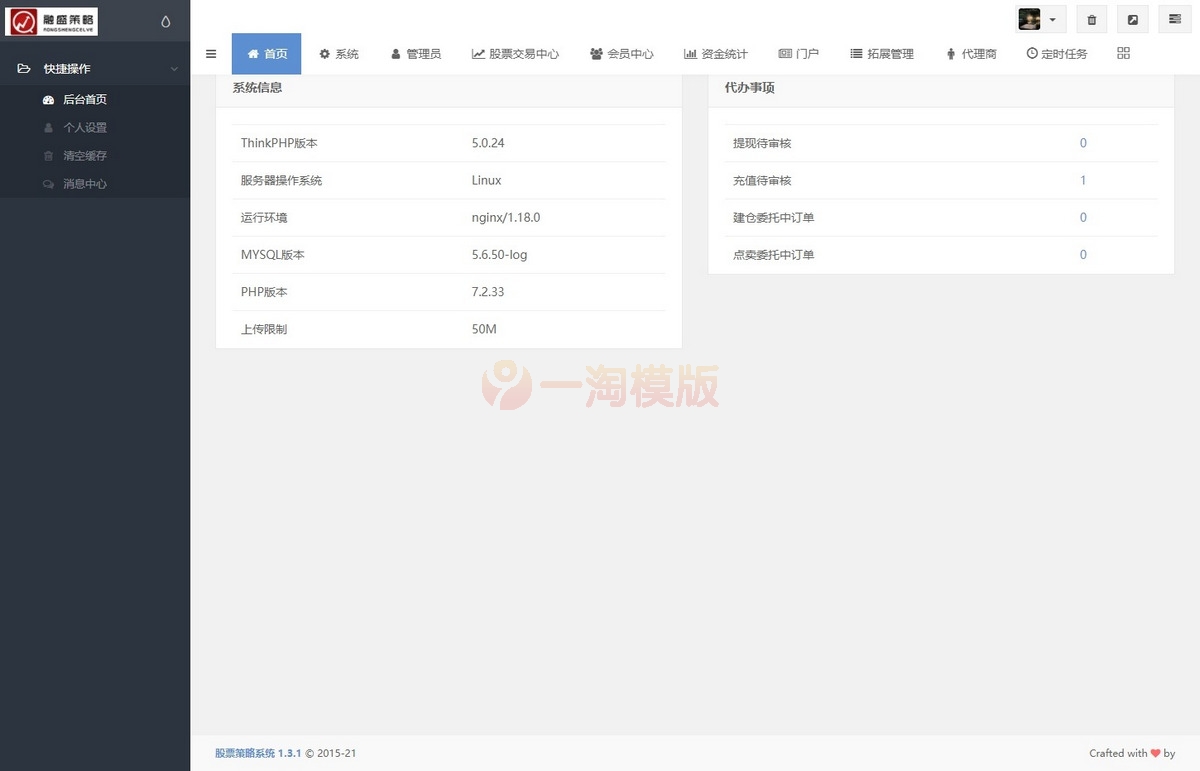The height and width of the screenshot is (771, 1200).
Task: Open the 资金统计 navigation item
Action: point(715,54)
